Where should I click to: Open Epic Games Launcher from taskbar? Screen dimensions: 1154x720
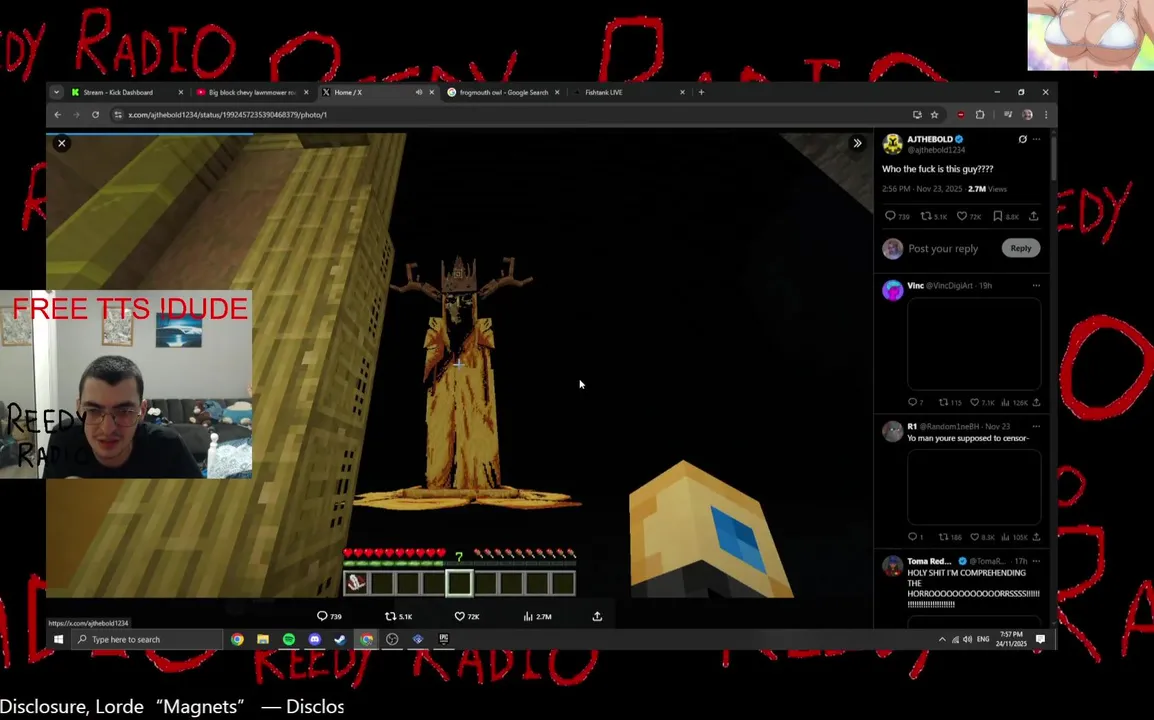point(444,640)
